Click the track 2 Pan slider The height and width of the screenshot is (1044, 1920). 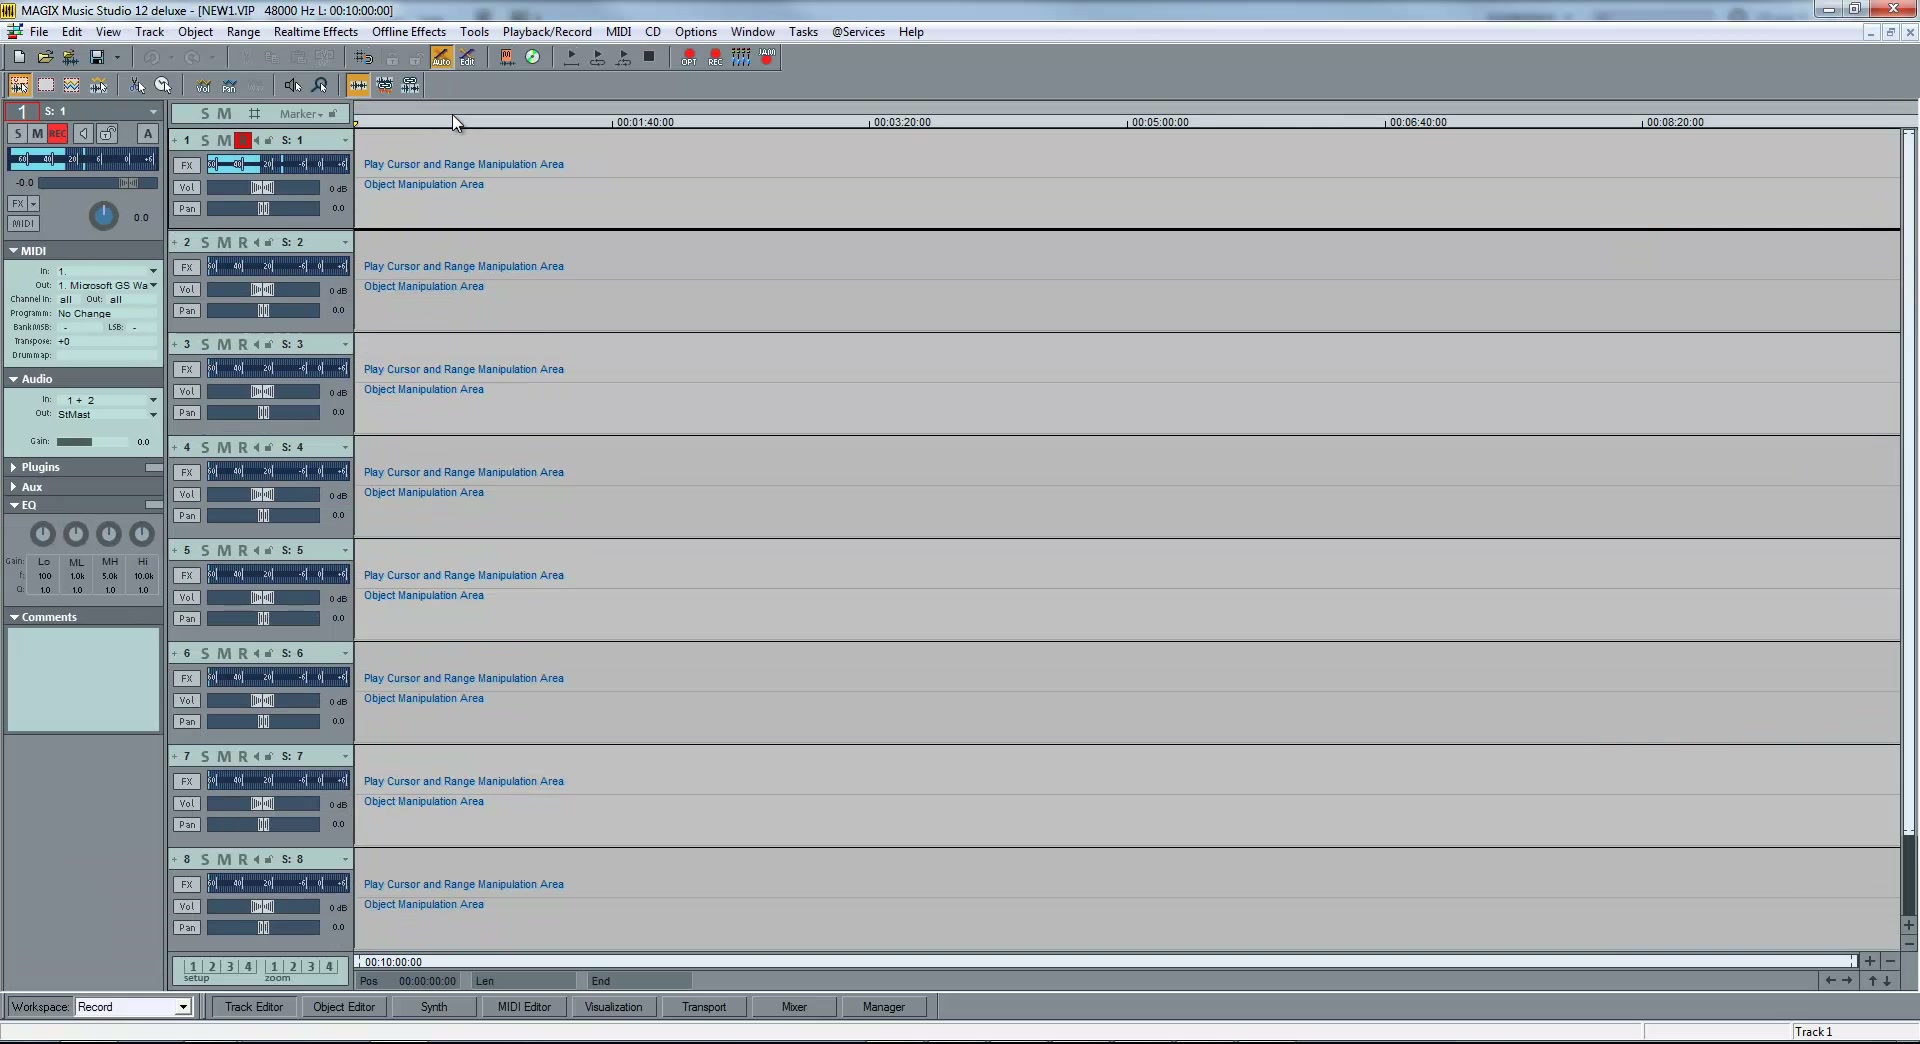(263, 310)
